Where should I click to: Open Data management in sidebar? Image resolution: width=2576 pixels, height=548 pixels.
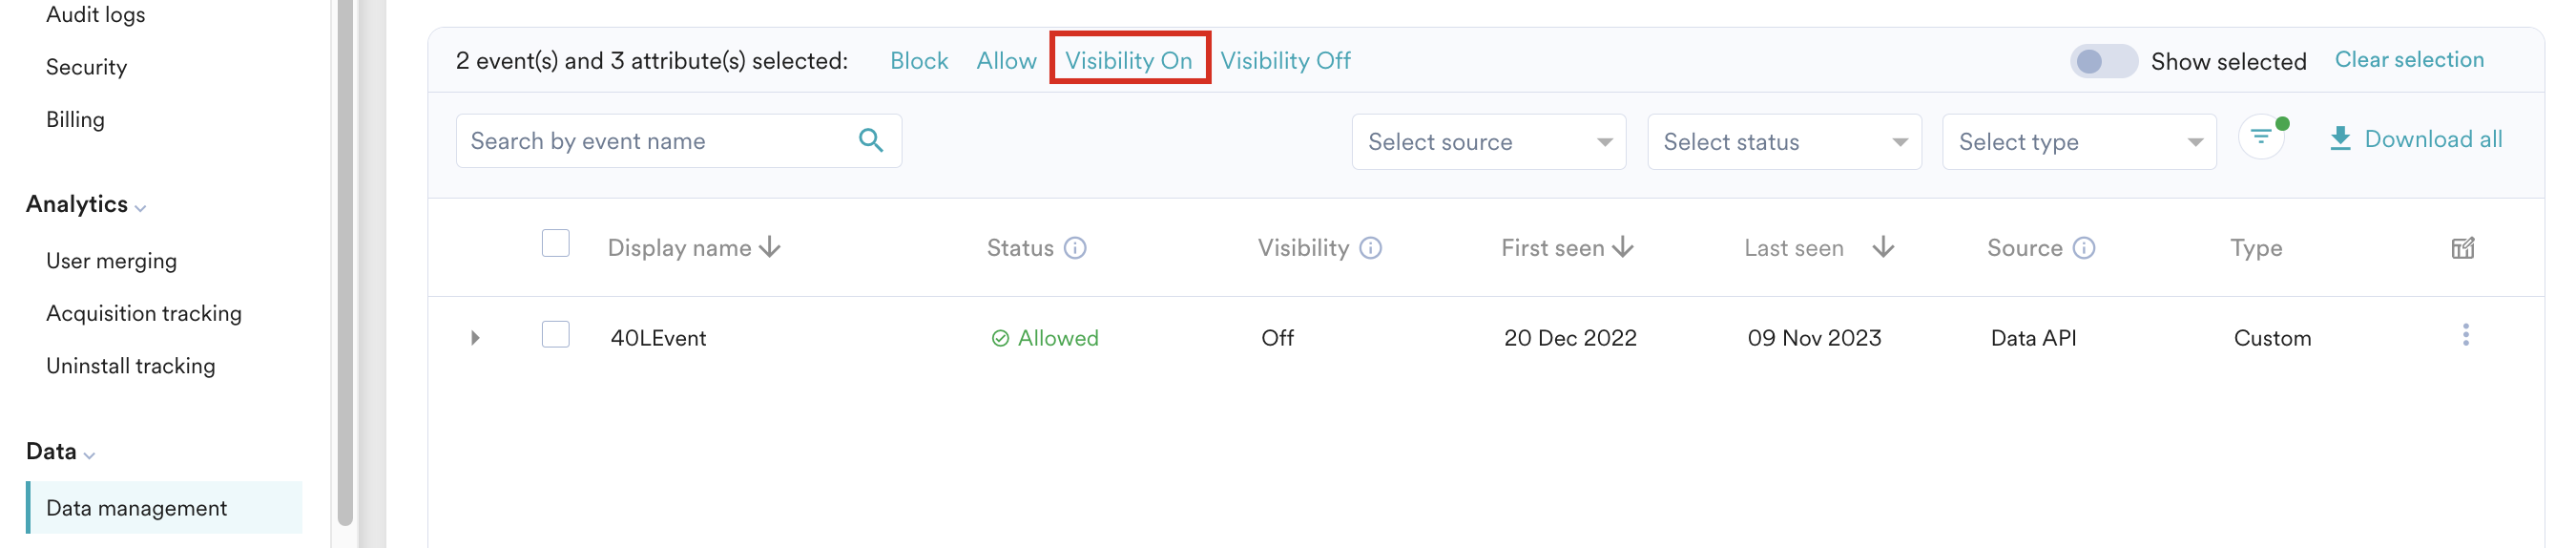137,508
